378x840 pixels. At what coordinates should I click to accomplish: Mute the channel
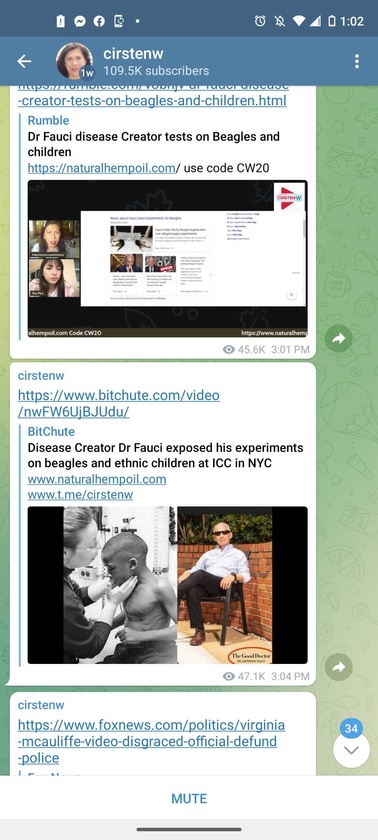(x=189, y=798)
